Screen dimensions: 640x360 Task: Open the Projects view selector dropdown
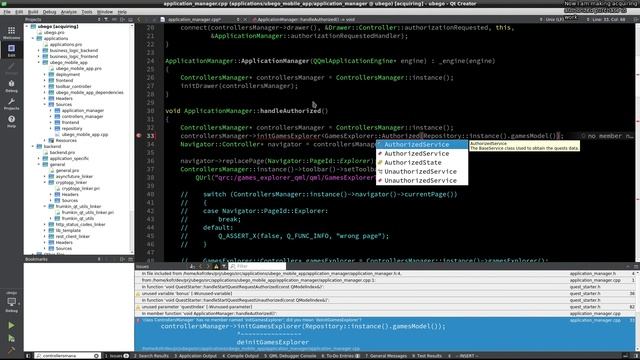click(x=99, y=19)
